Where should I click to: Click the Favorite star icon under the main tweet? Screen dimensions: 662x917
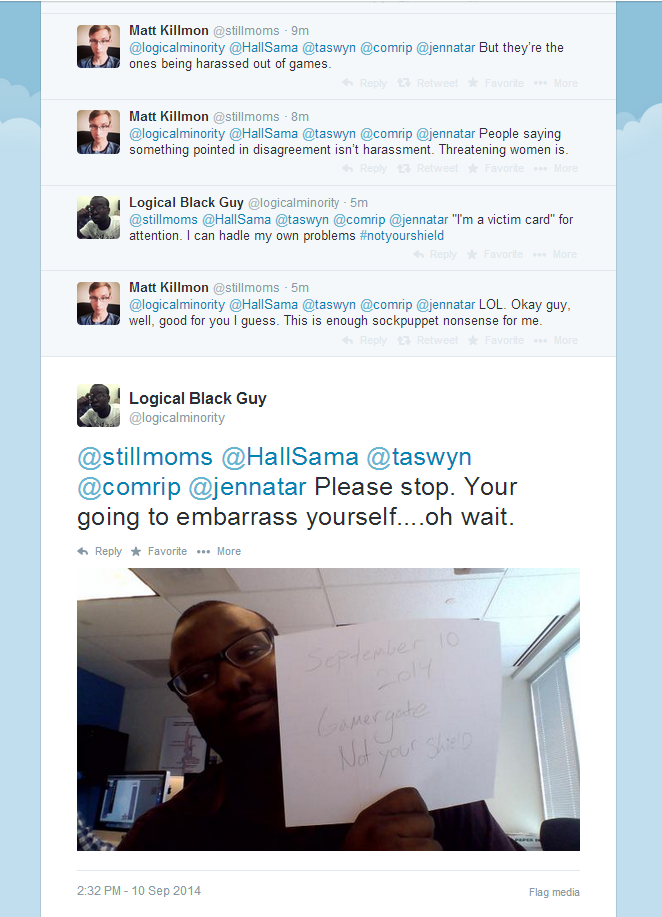tap(136, 551)
